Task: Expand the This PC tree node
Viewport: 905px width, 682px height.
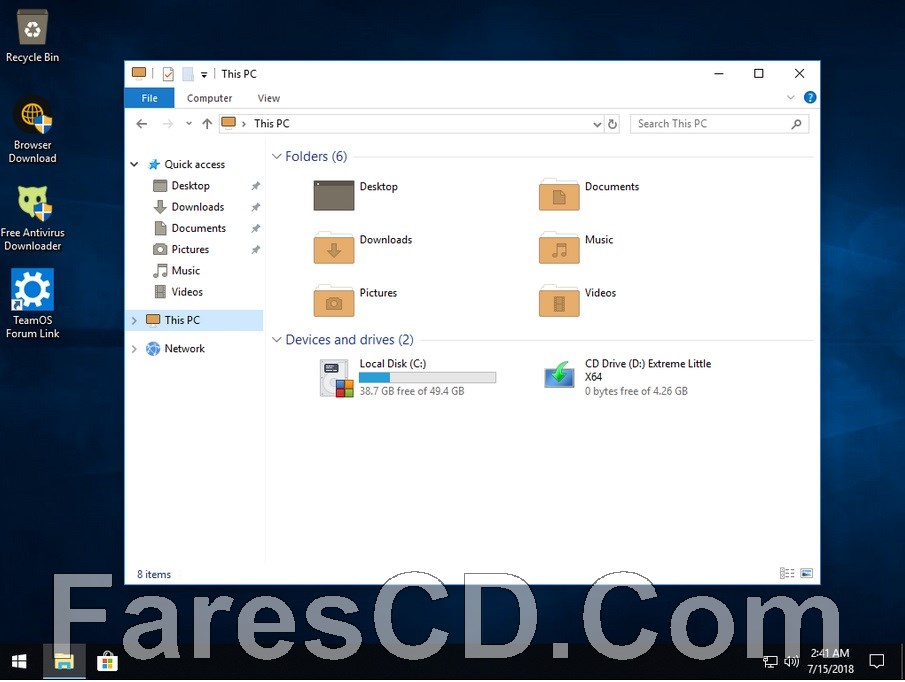Action: tap(134, 320)
